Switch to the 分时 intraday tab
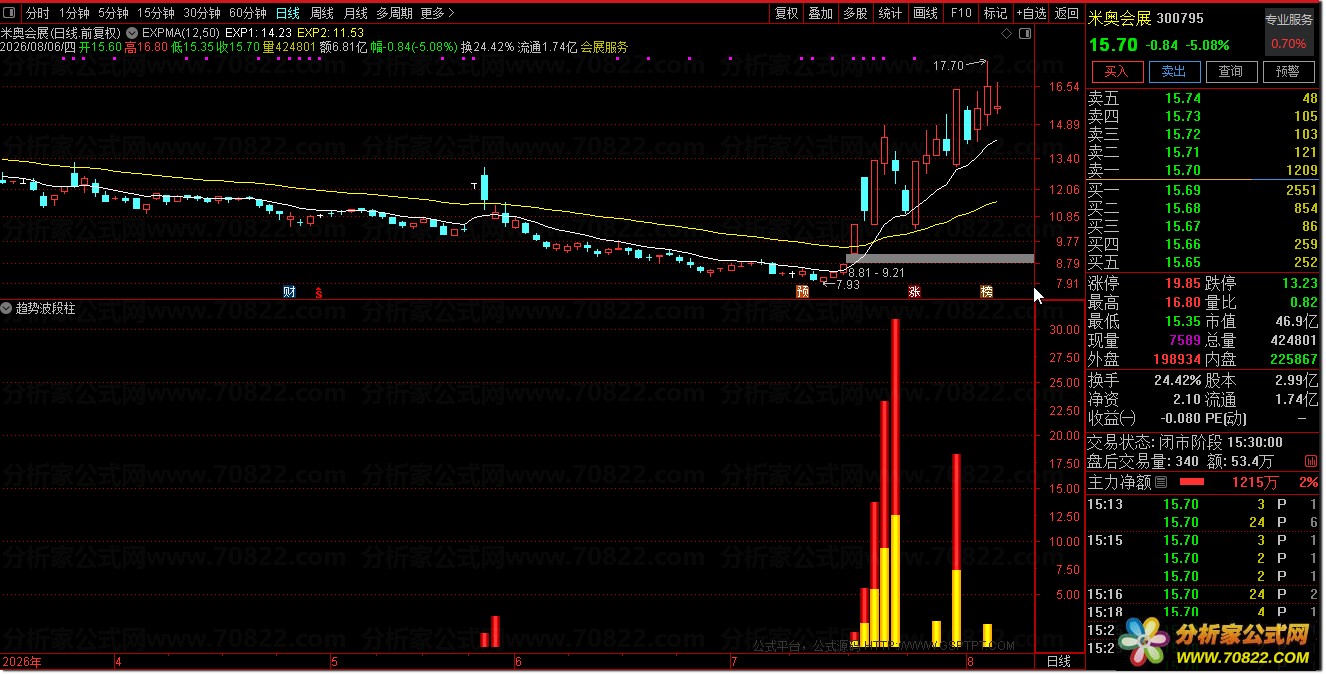This screenshot has height=674, width=1326. coord(37,13)
